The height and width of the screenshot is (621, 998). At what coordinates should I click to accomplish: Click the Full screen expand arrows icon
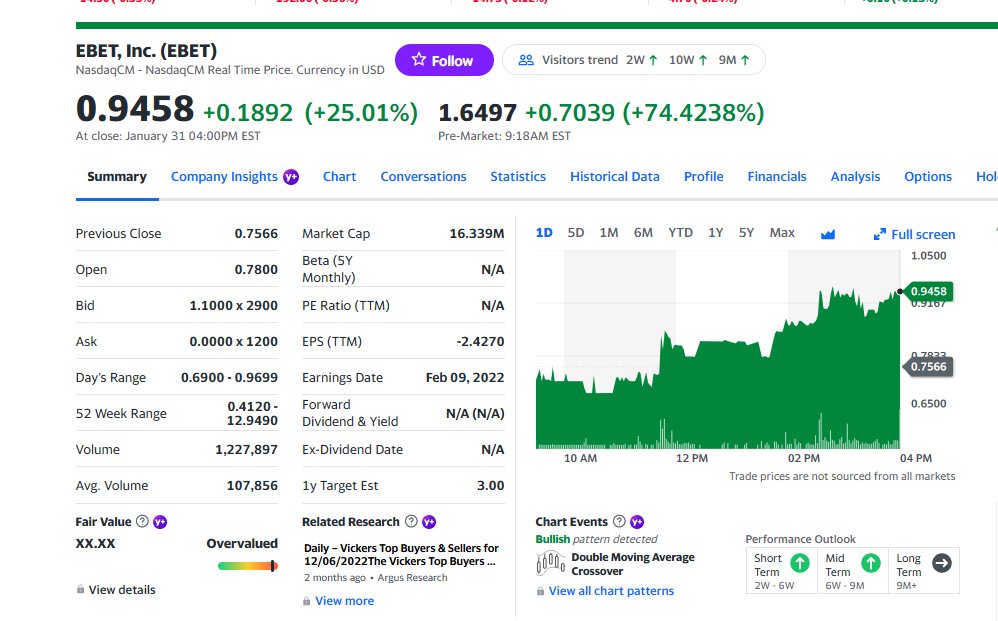[880, 234]
